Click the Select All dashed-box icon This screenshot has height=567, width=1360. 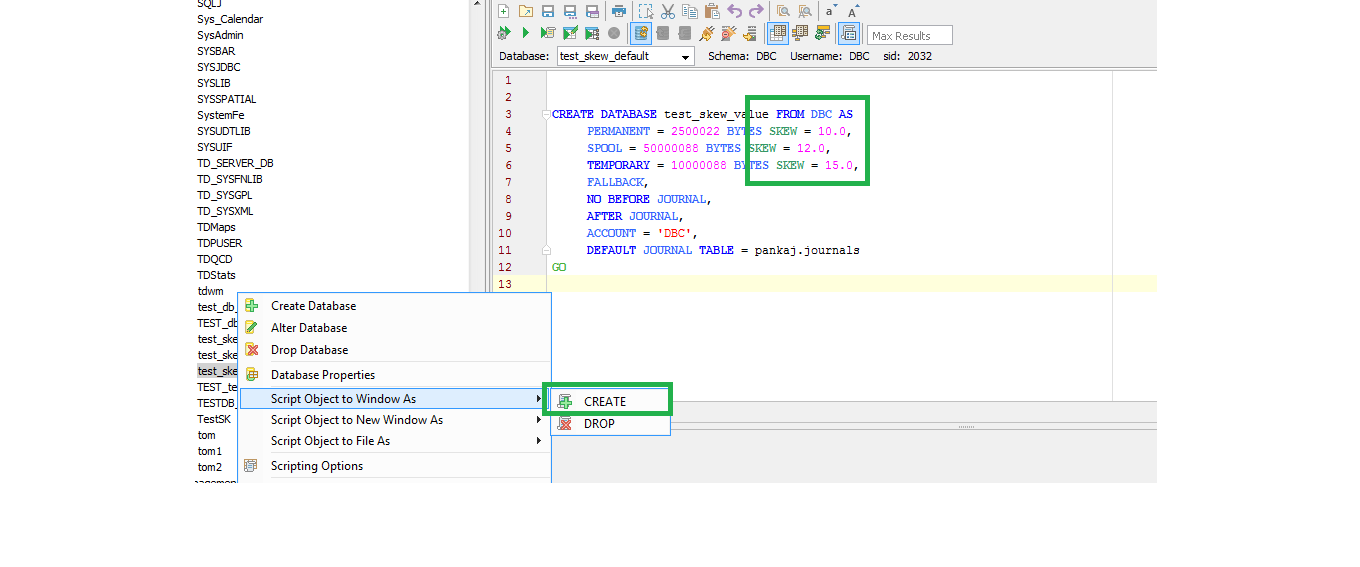(646, 11)
